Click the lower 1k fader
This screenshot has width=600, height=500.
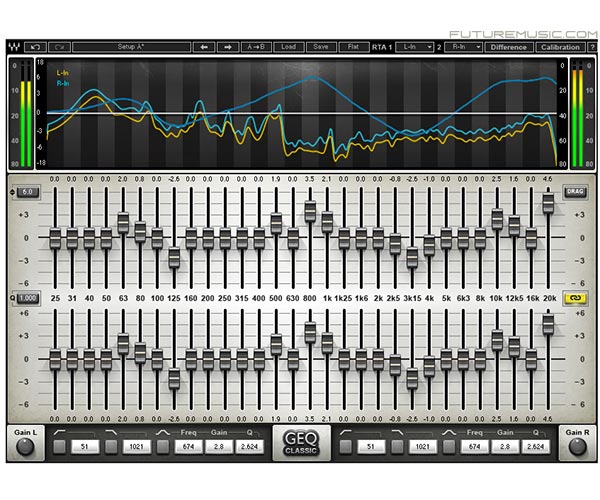click(327, 343)
